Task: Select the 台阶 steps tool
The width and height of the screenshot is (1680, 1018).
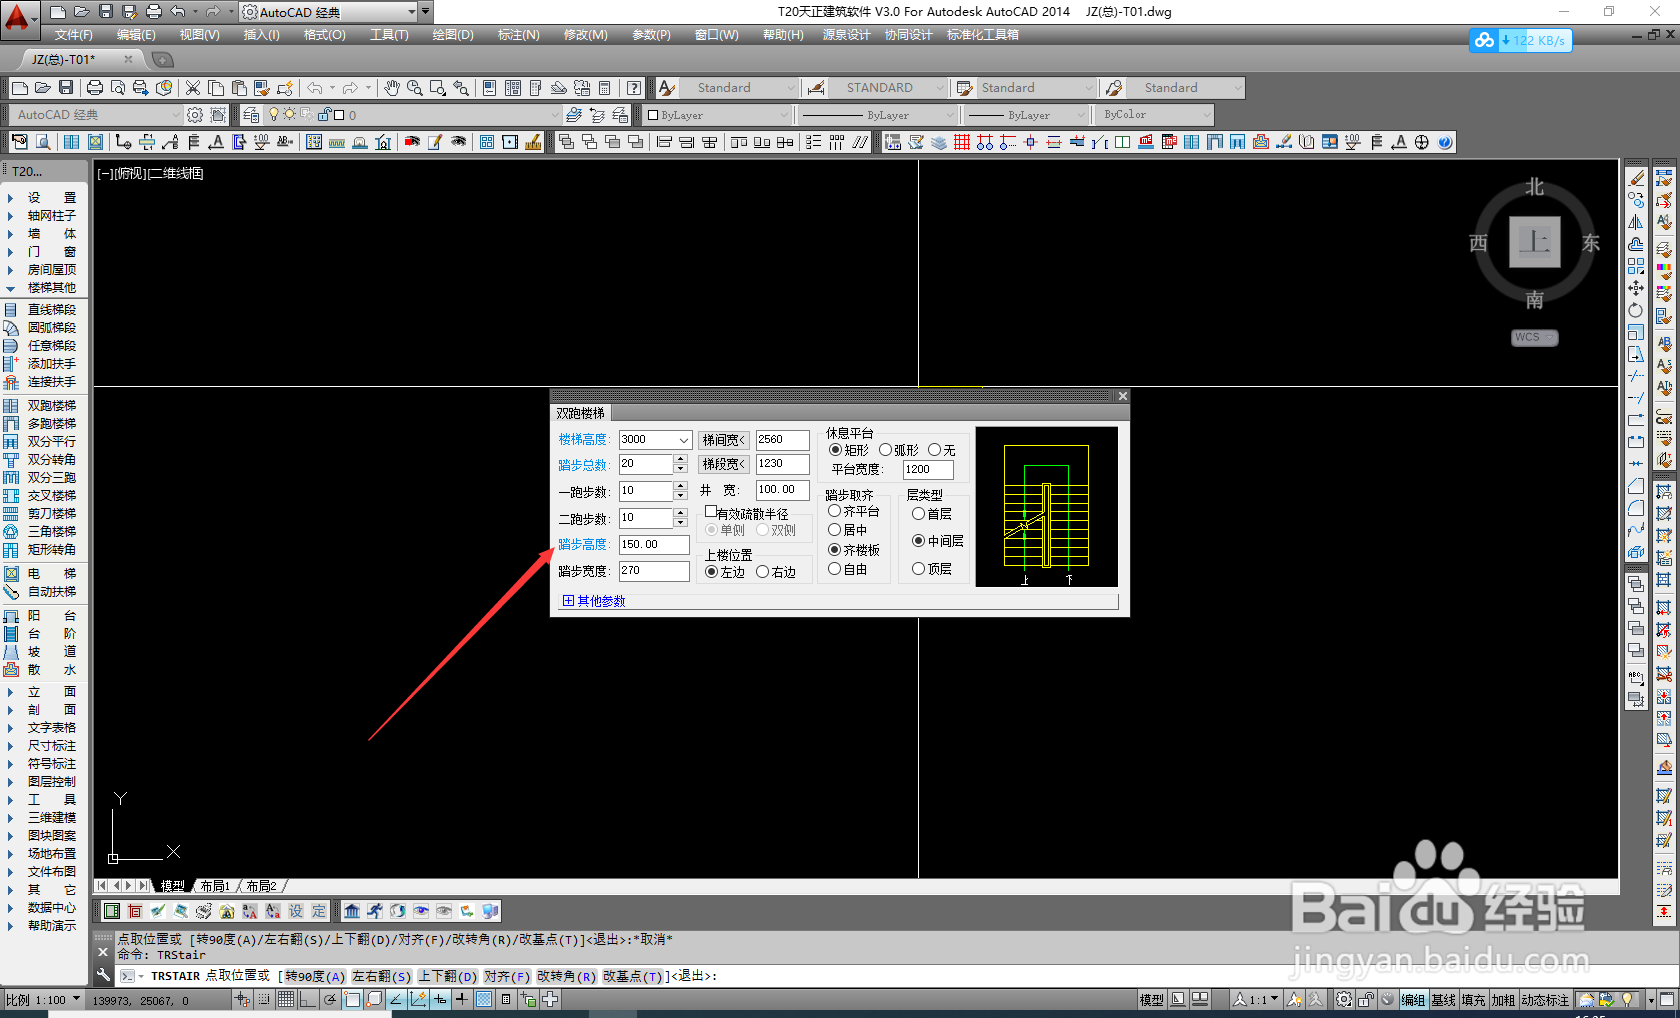Action: point(41,634)
